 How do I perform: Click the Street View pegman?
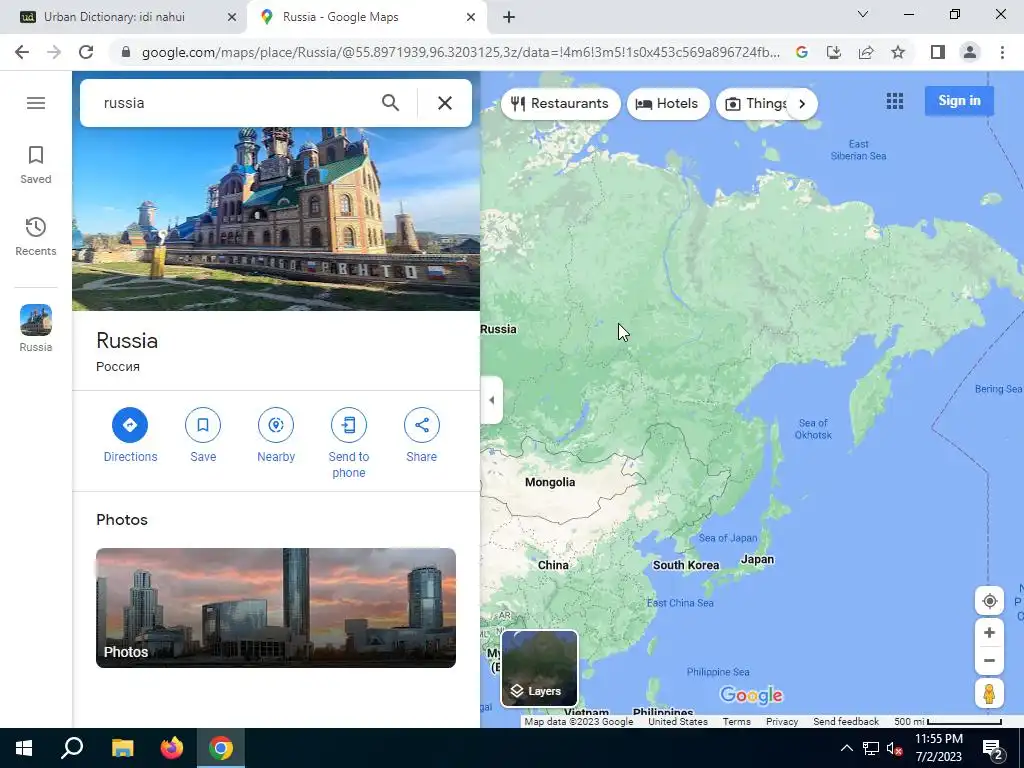click(989, 694)
